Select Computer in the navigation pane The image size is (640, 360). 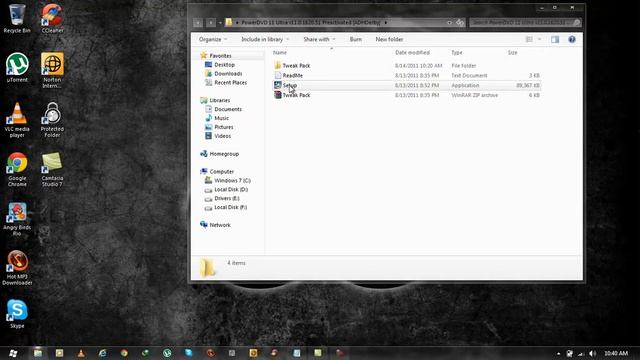point(222,171)
